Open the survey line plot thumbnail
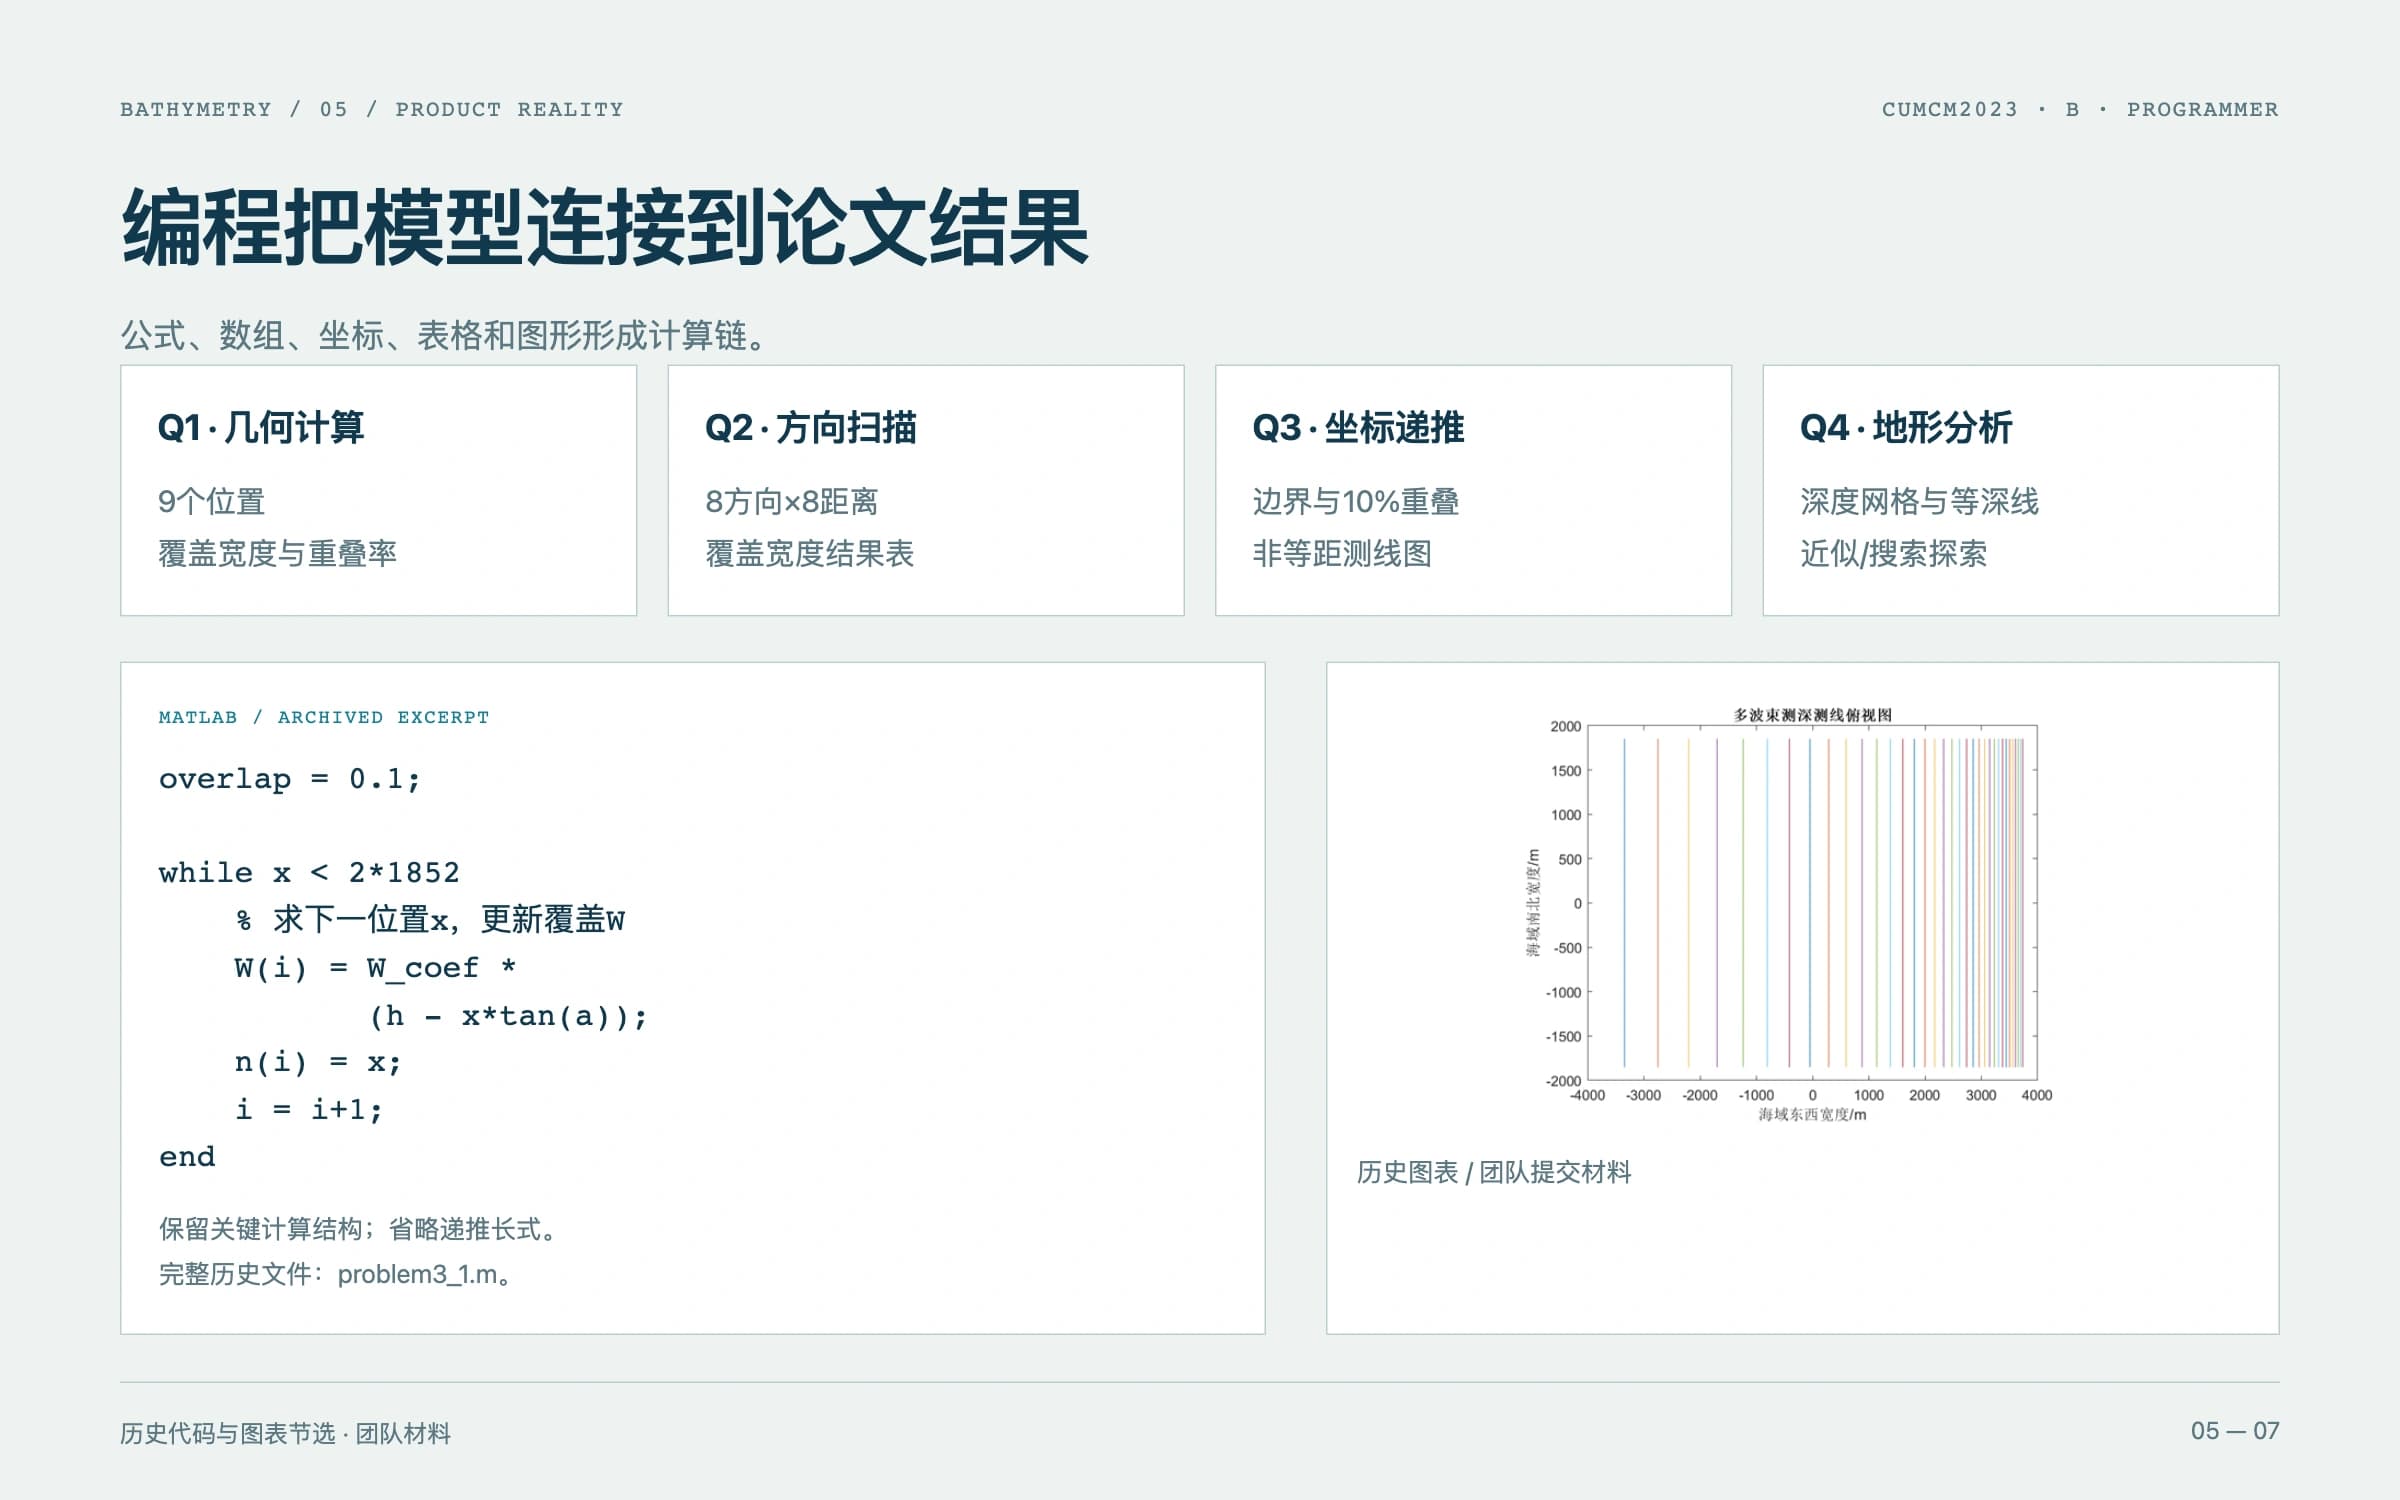 tap(1789, 914)
